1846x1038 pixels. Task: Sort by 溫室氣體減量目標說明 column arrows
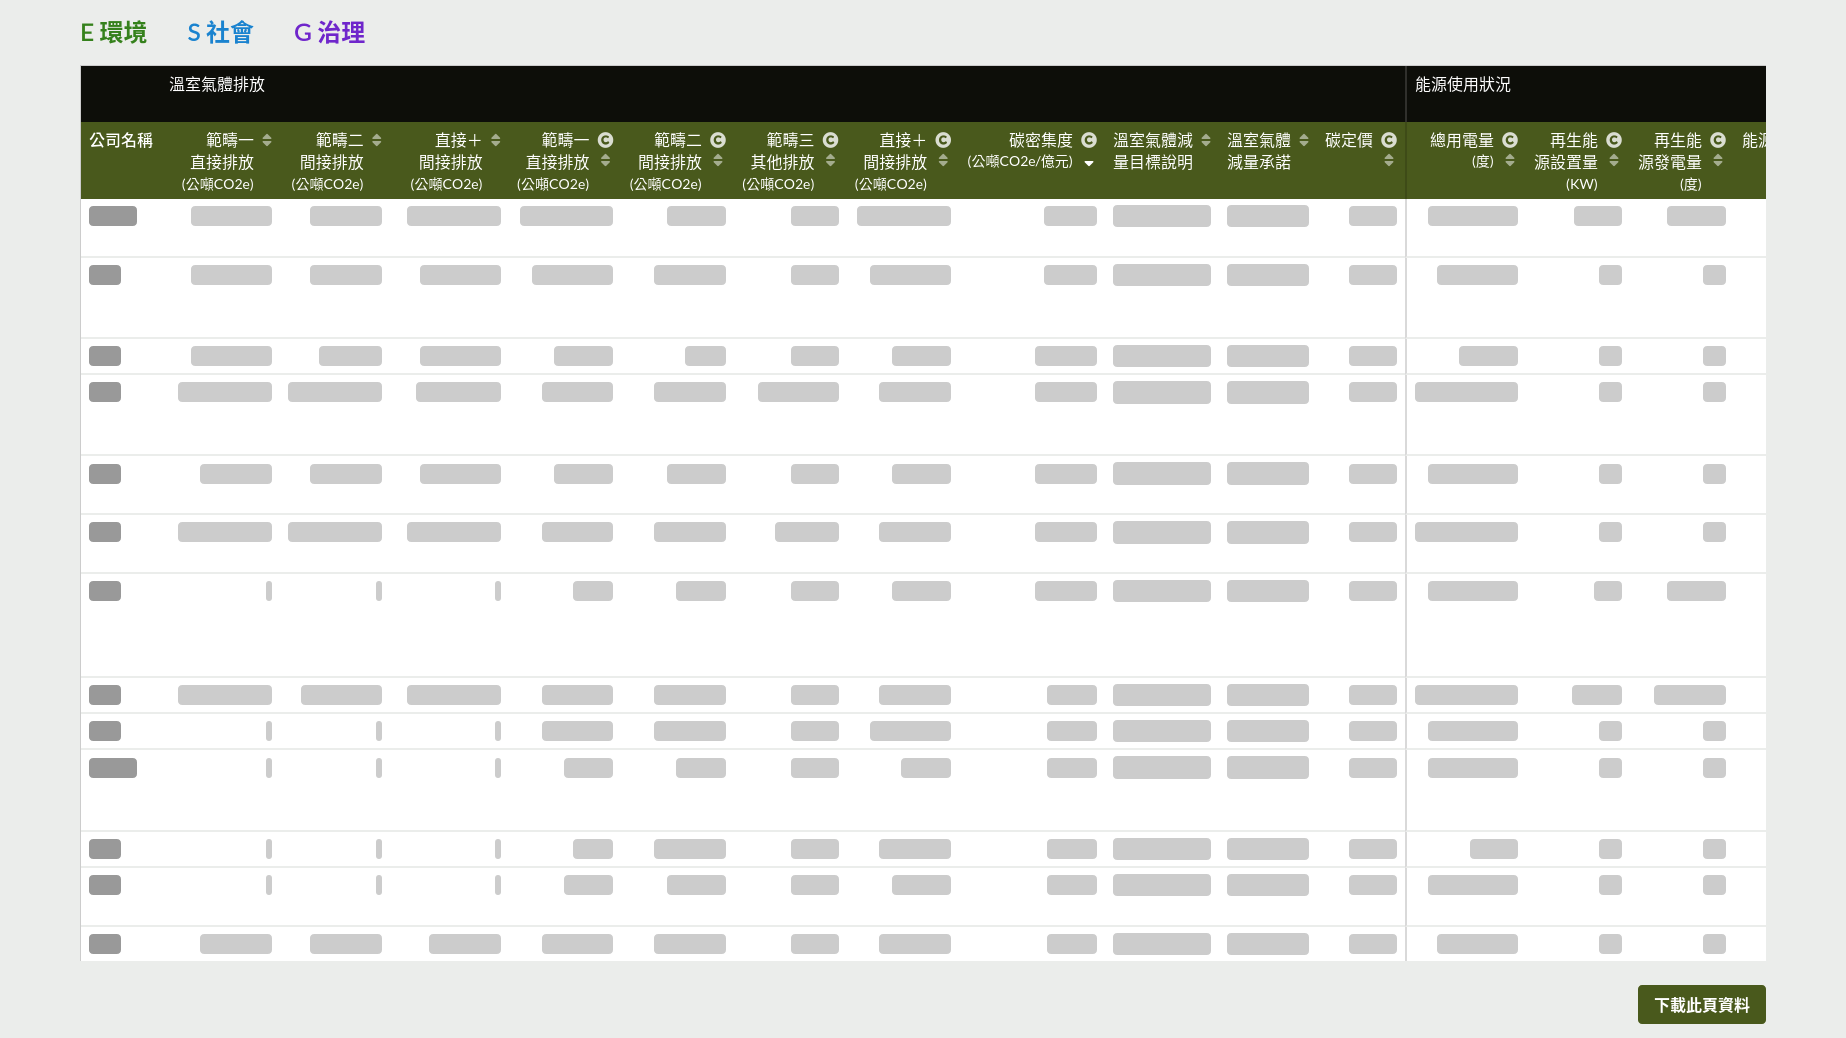tap(1206, 140)
